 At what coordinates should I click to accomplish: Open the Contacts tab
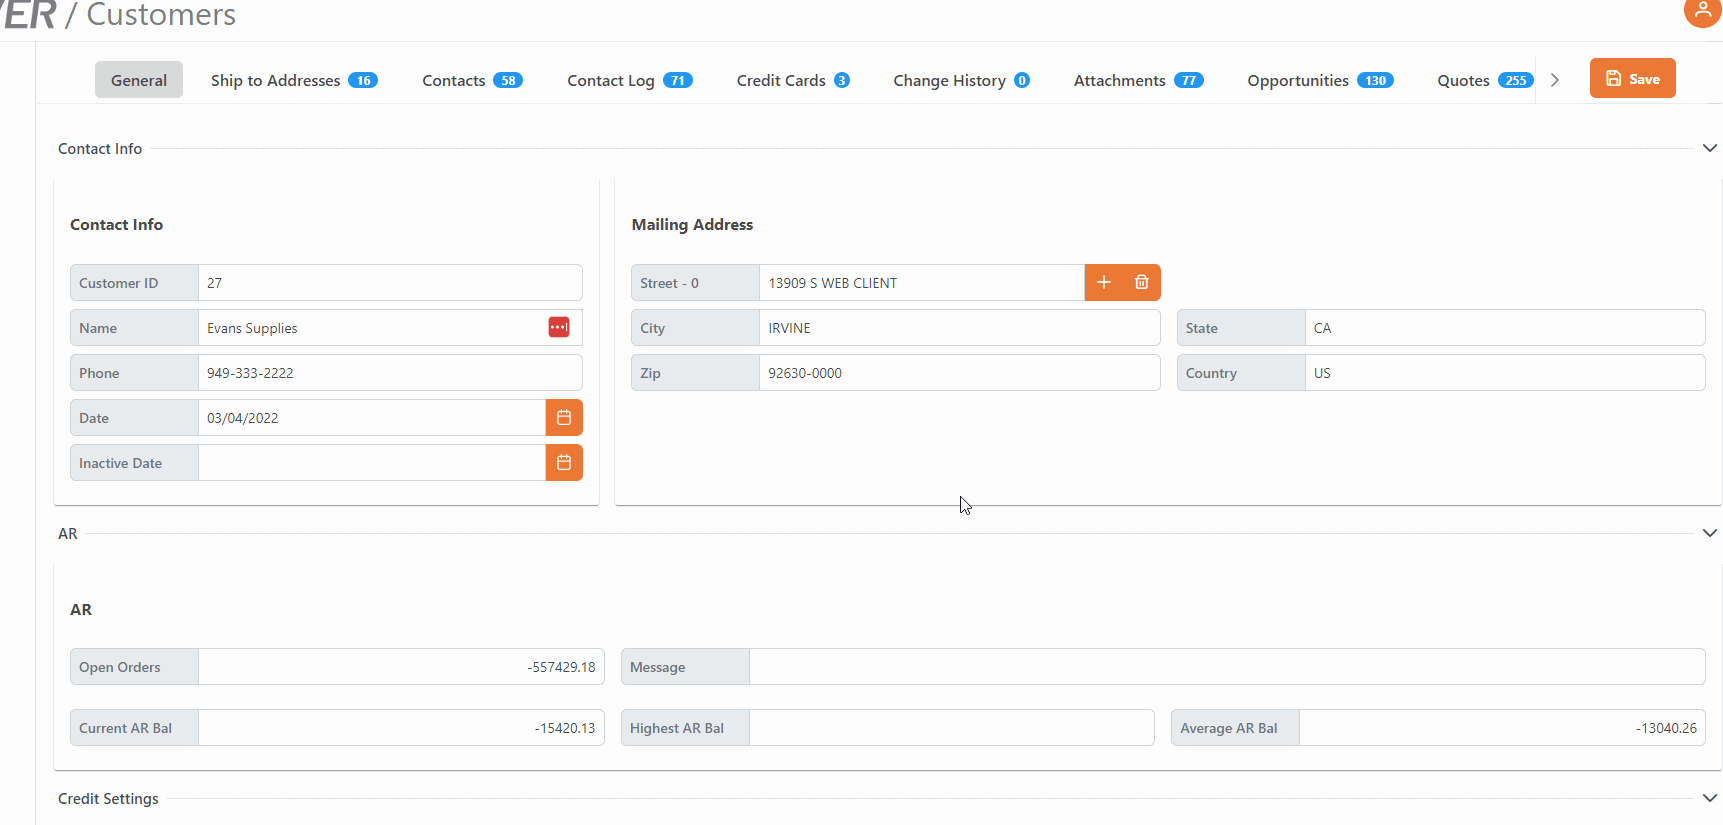[471, 81]
